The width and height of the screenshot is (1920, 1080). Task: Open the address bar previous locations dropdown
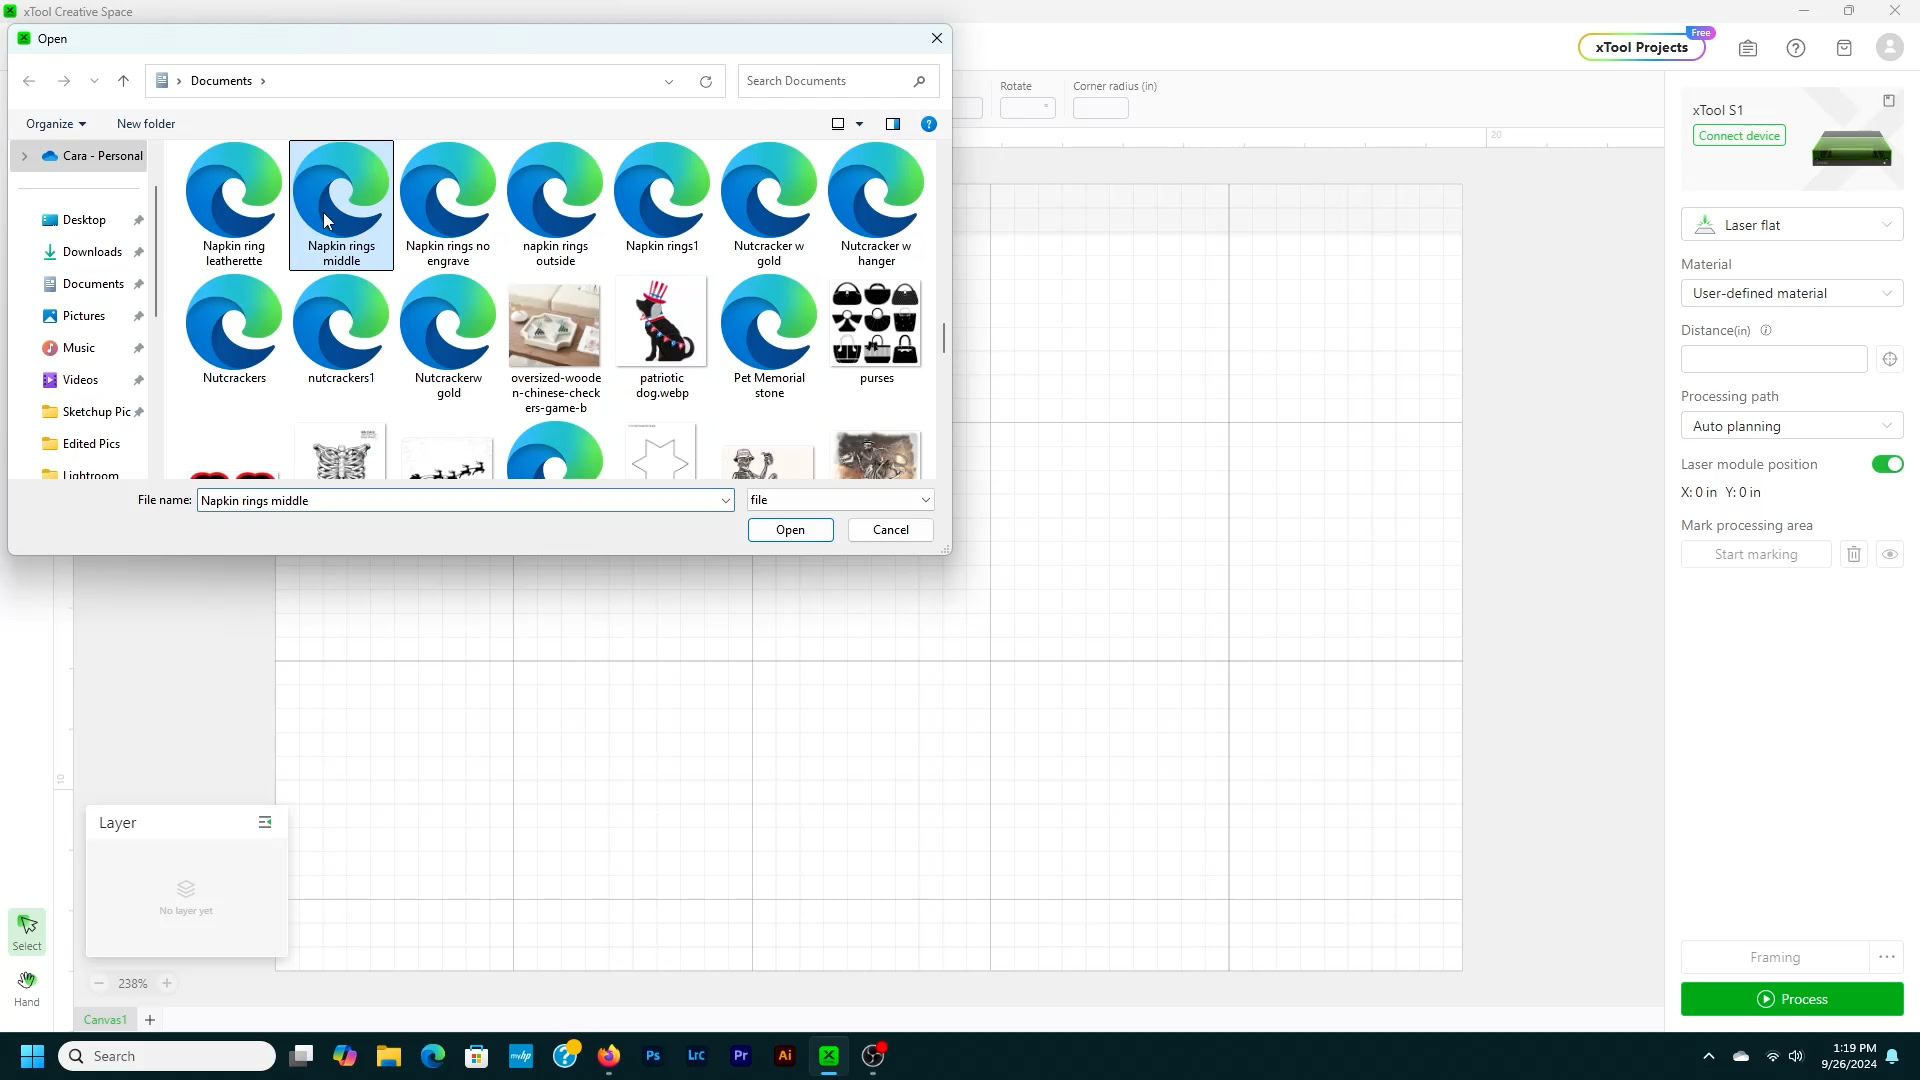669,81
